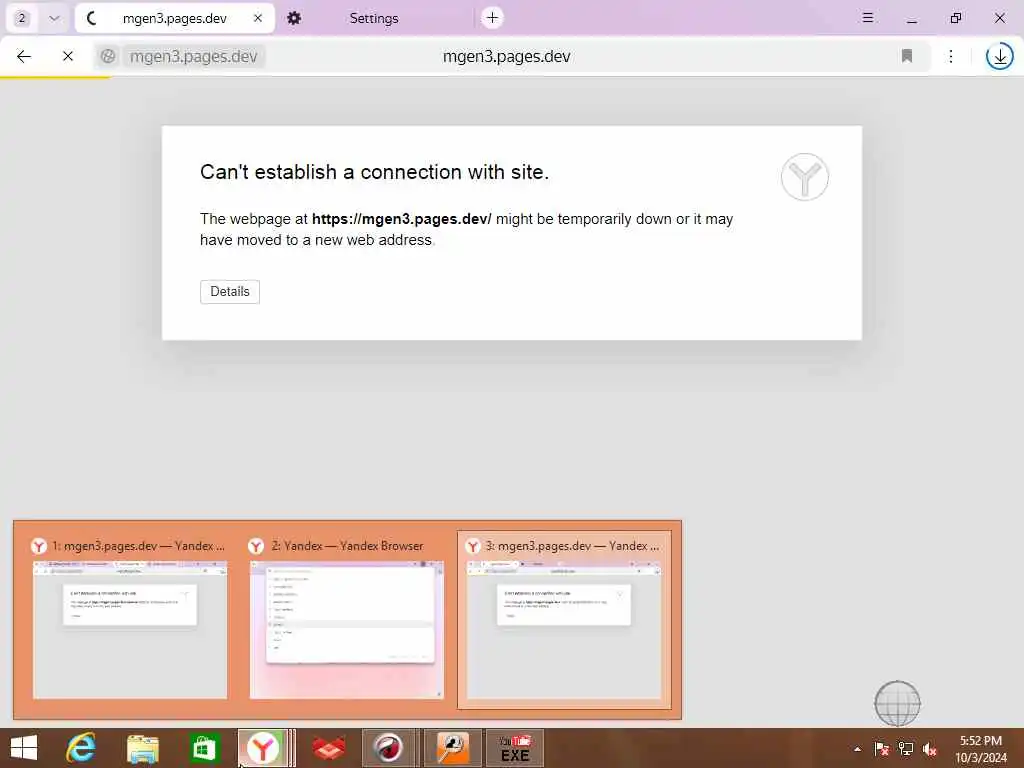Open the three-dot page options menu

pos(951,57)
